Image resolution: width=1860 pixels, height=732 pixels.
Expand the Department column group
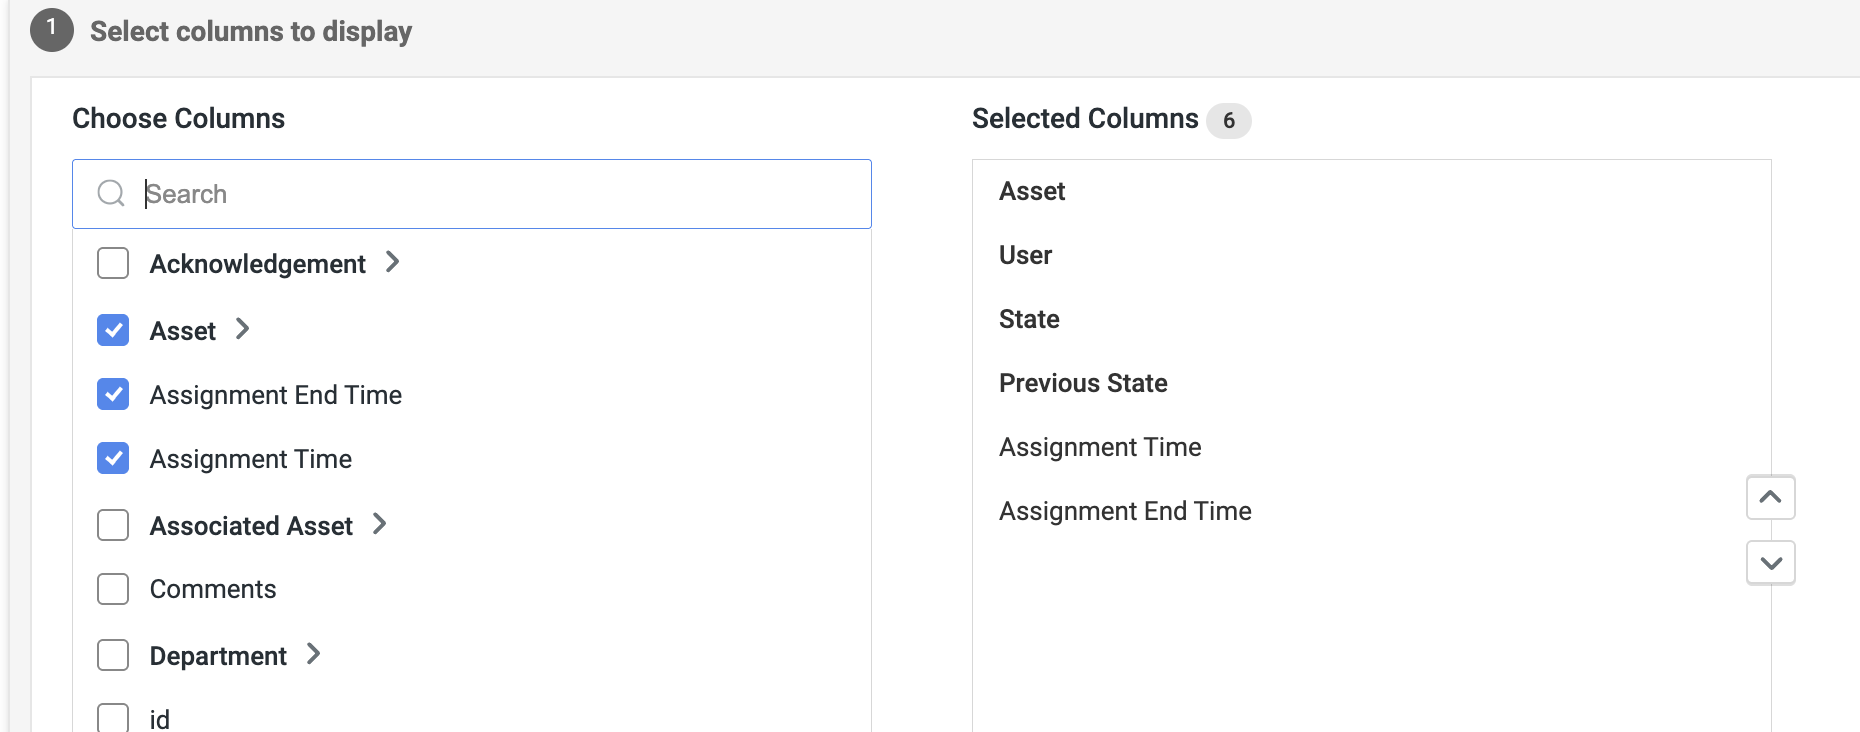(313, 654)
